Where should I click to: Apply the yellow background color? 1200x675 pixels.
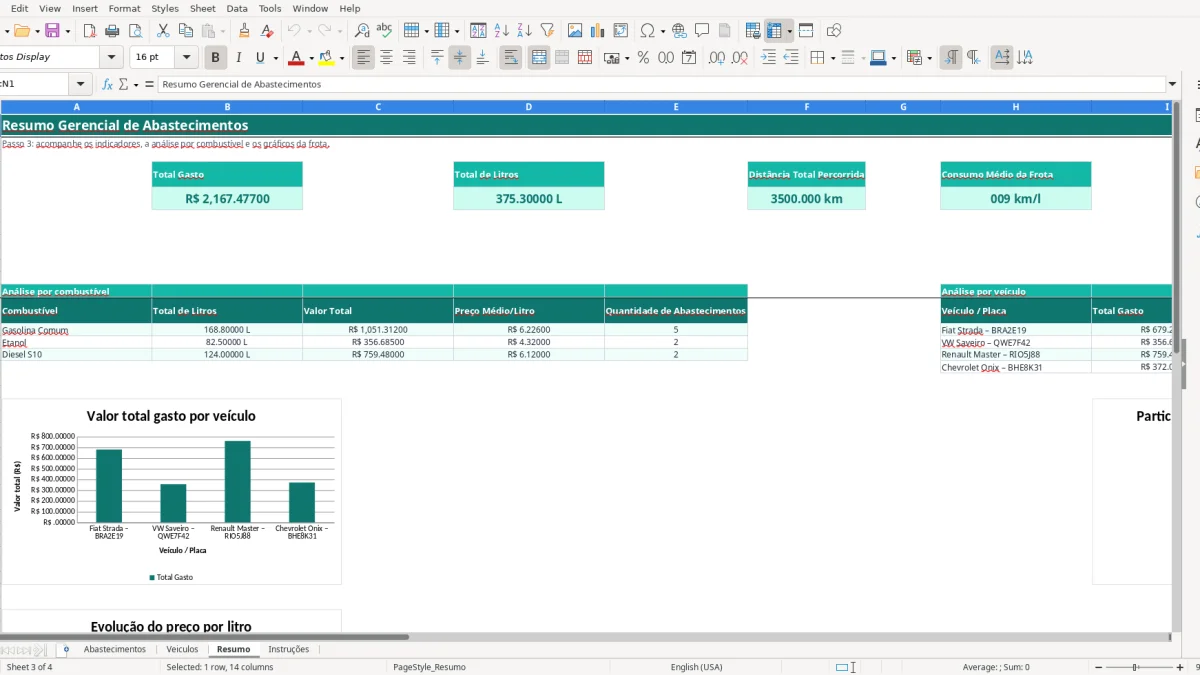pyautogui.click(x=326, y=58)
